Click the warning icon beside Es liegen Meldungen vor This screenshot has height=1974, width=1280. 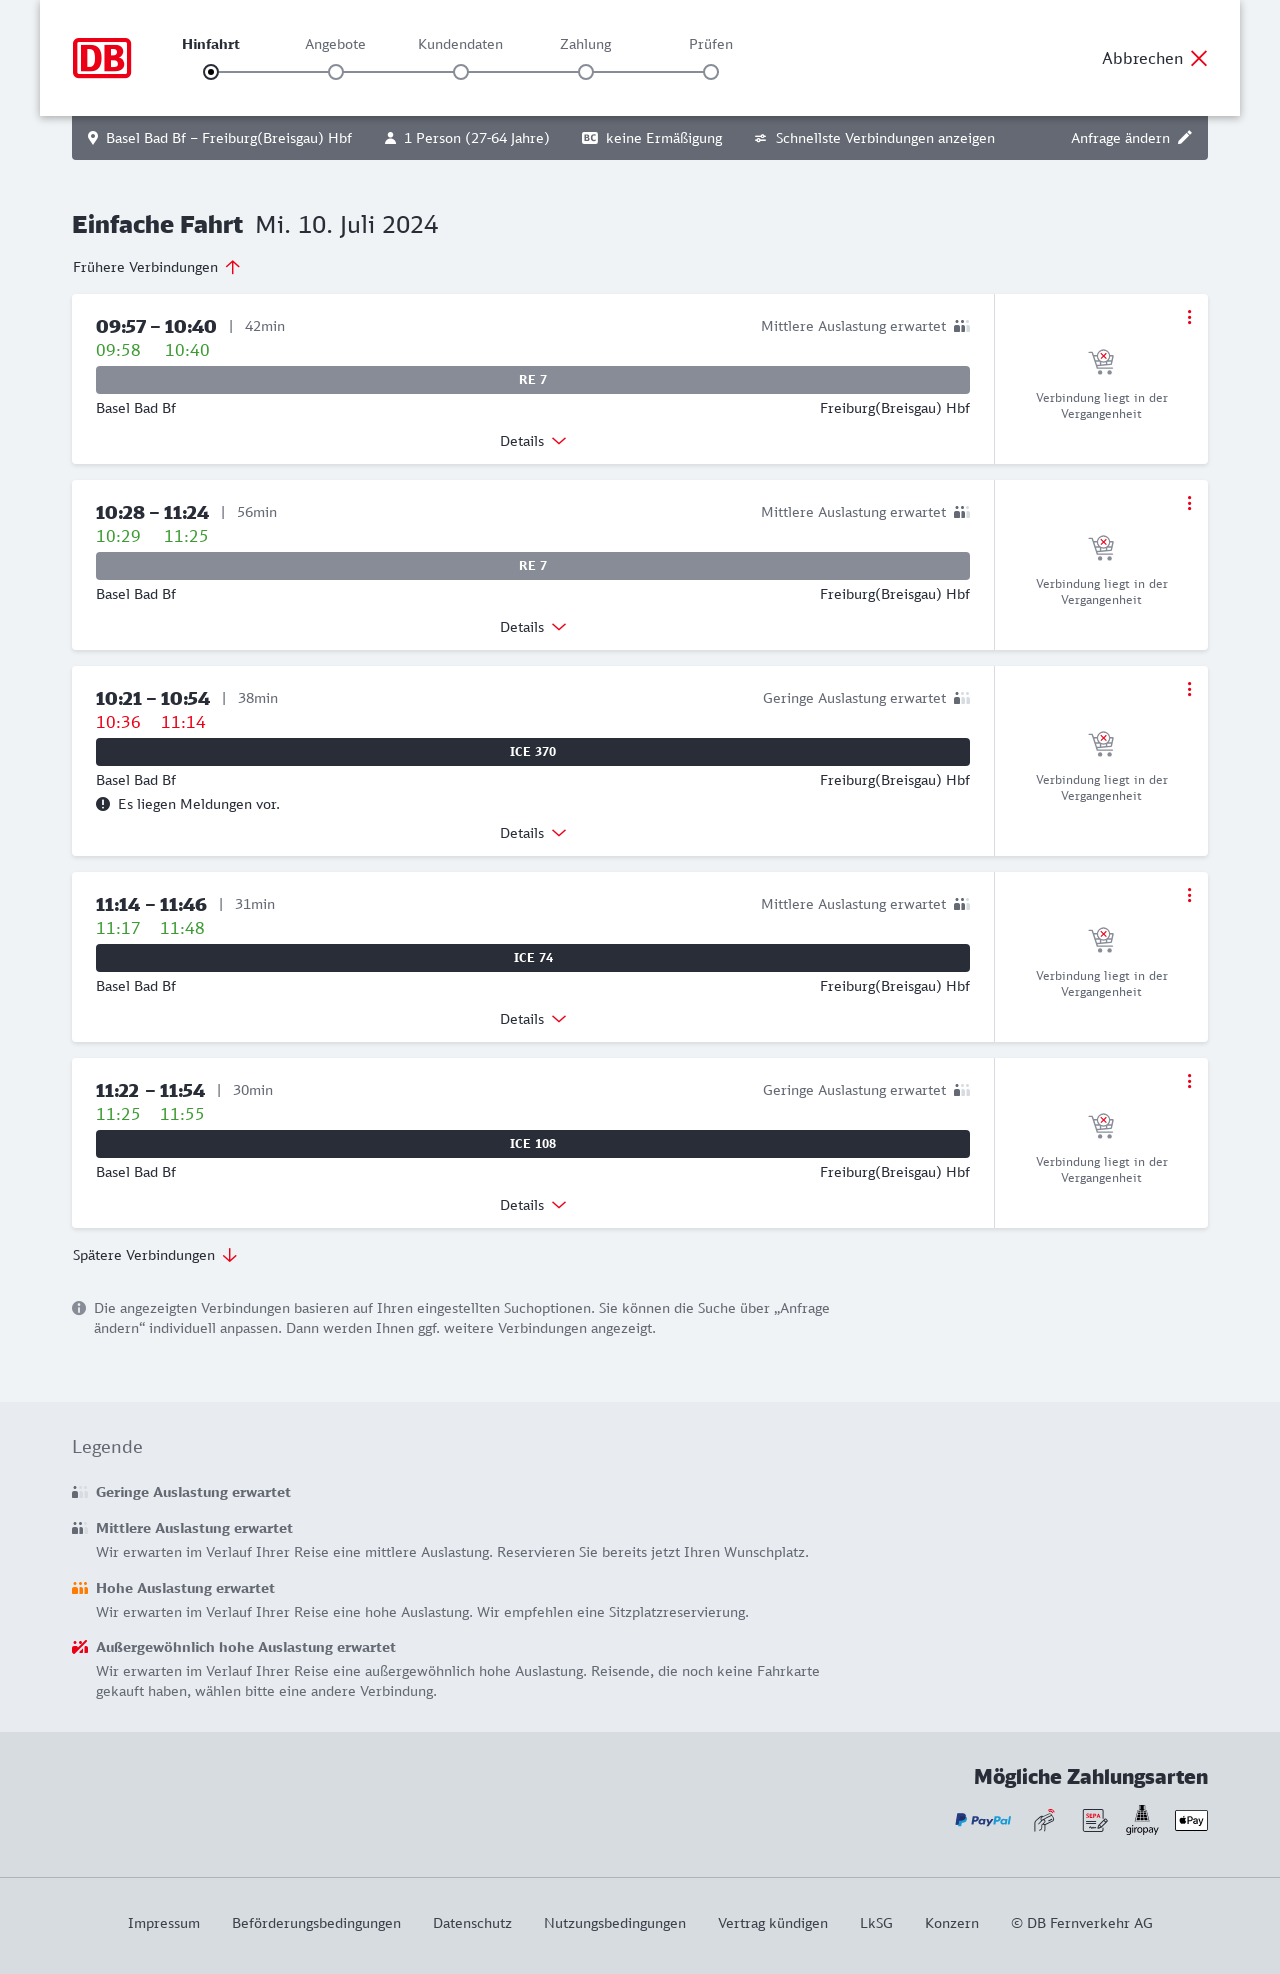pos(103,804)
